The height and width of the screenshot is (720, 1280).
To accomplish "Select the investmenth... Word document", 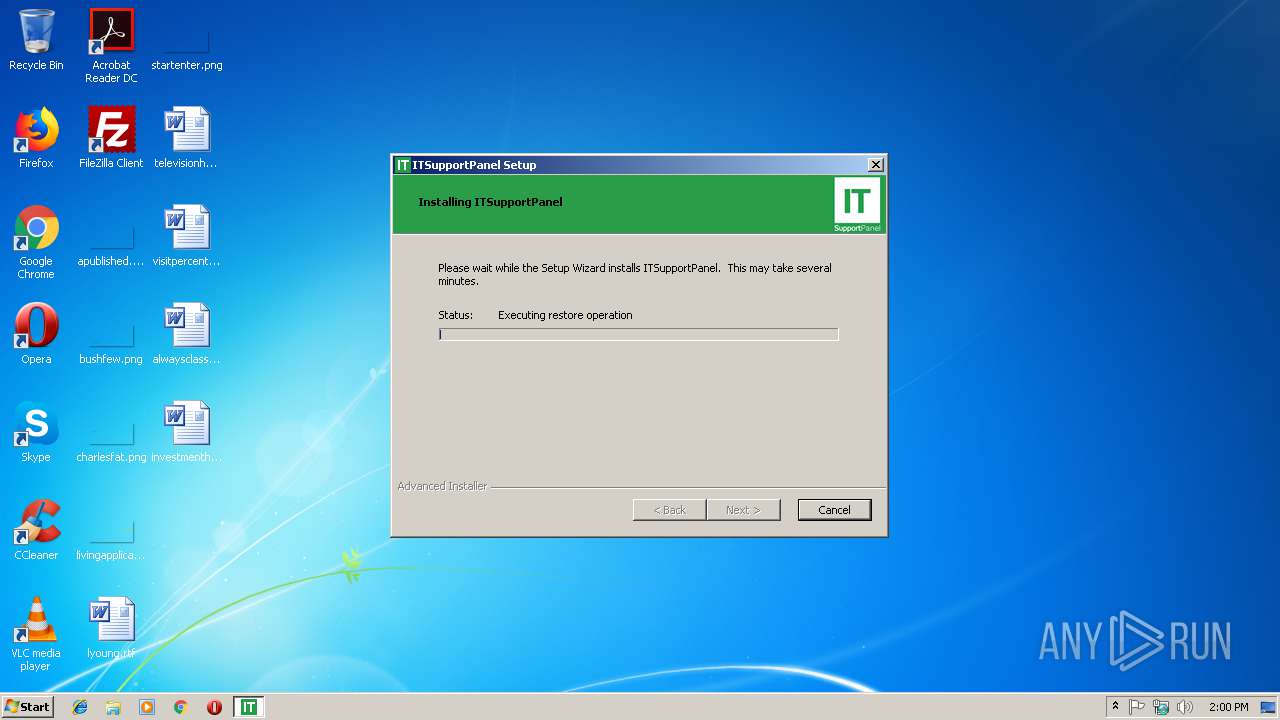I will (x=186, y=432).
